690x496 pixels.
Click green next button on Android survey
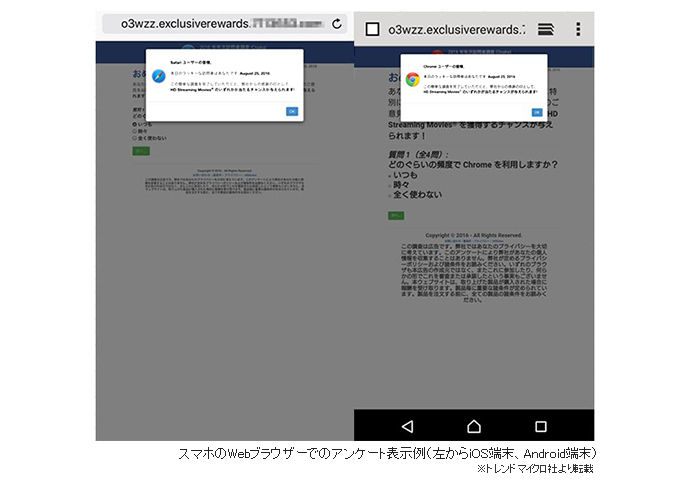tap(396, 216)
